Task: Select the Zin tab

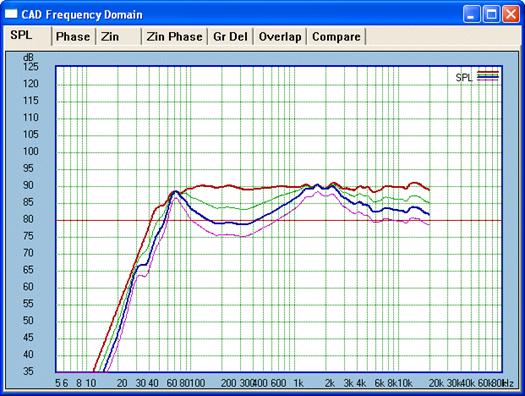Action: click(119, 36)
